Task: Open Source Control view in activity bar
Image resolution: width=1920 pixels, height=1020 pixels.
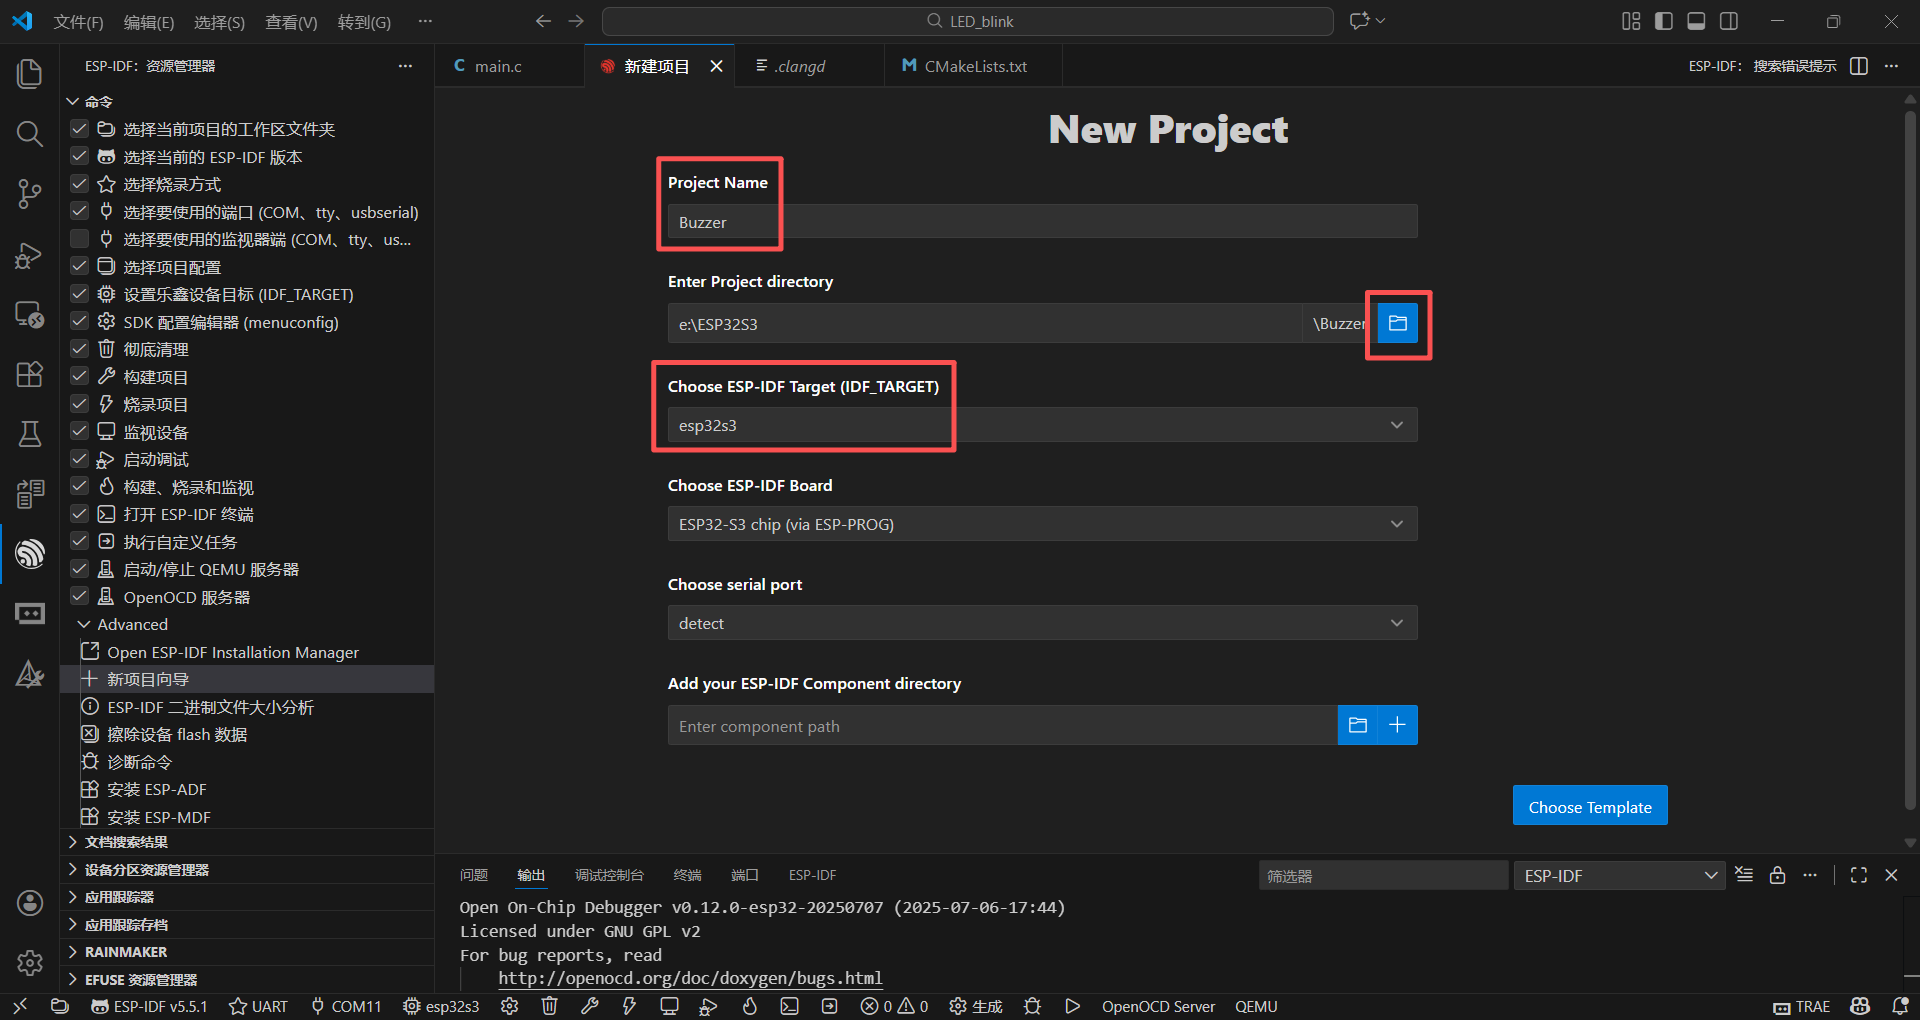Action: pos(30,194)
